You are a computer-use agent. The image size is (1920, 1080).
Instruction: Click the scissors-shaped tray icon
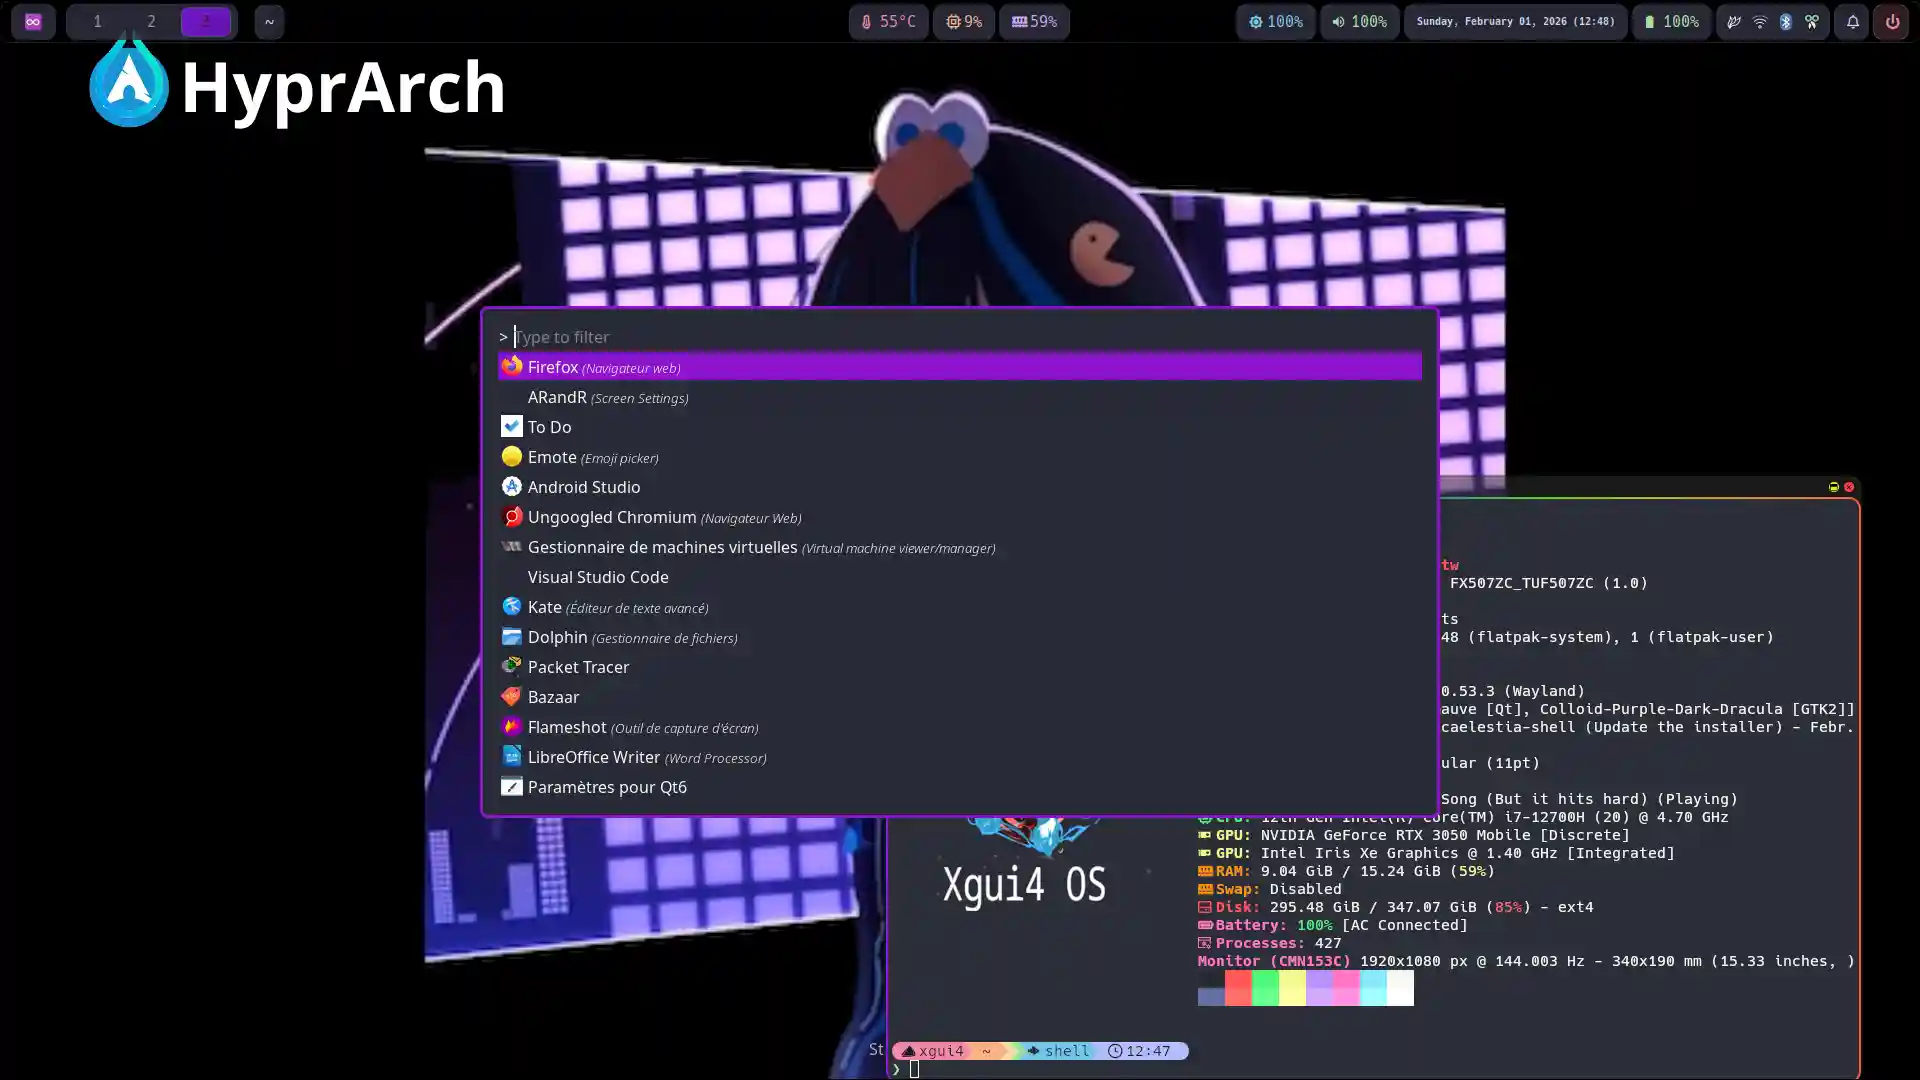click(x=1812, y=21)
